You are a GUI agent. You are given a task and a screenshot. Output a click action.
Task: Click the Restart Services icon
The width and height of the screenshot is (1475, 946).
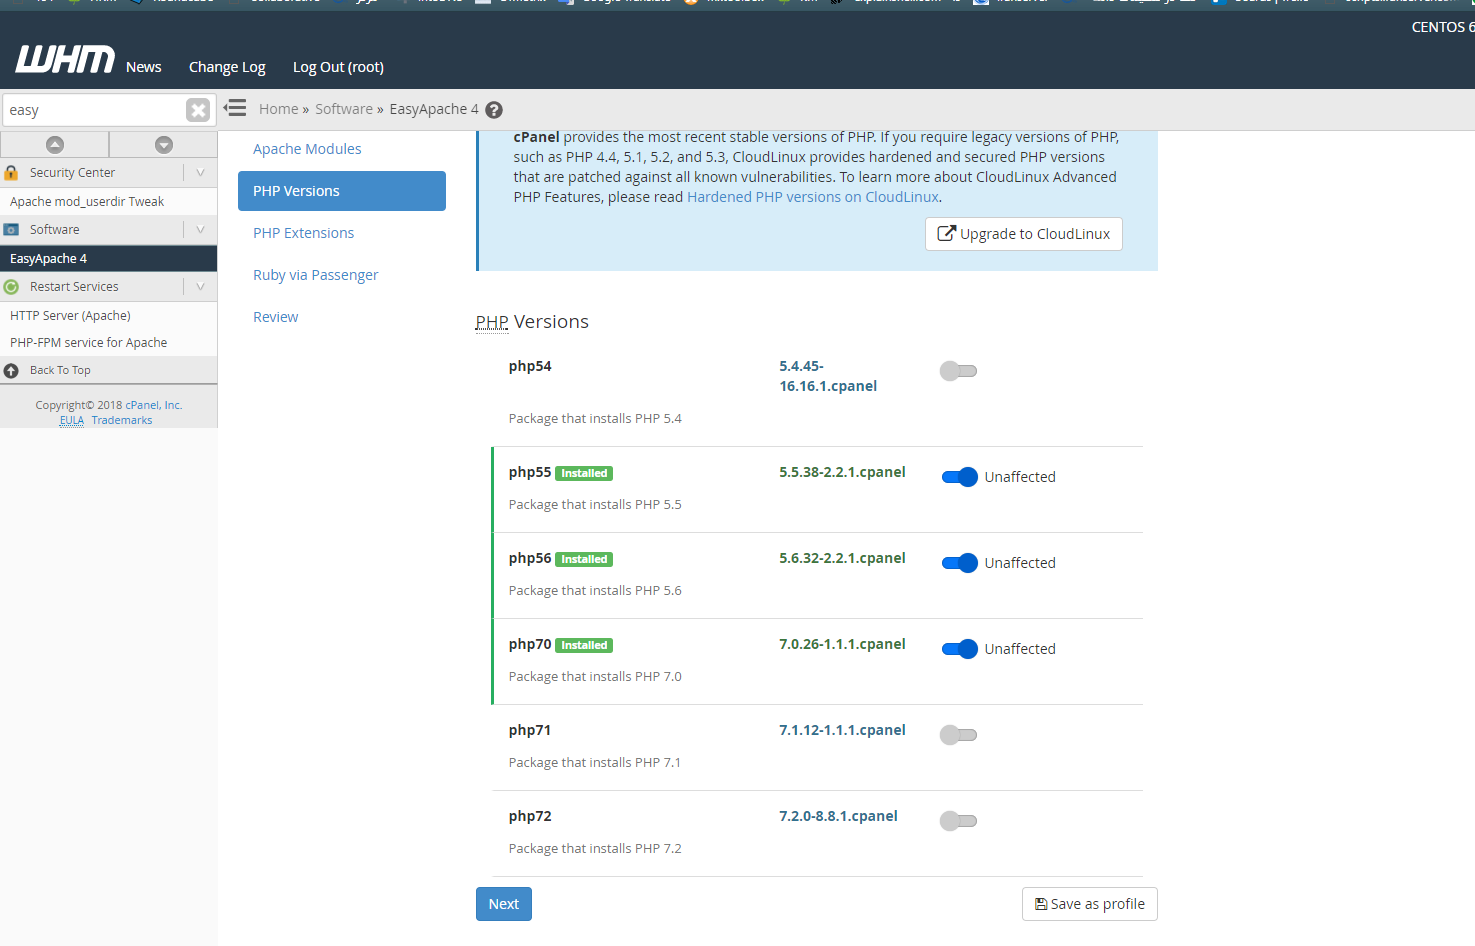click(11, 287)
